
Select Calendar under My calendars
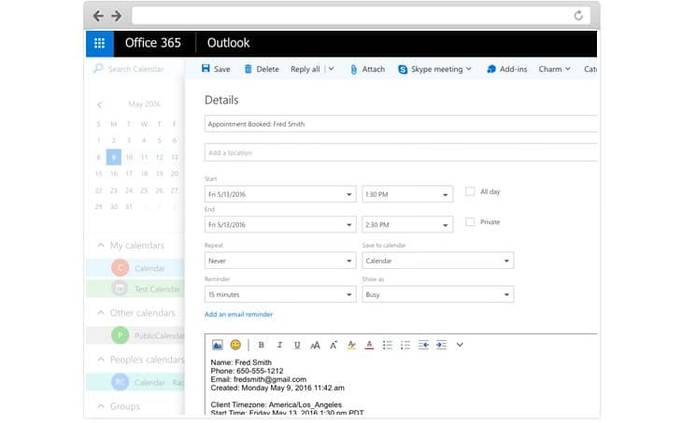click(x=135, y=268)
